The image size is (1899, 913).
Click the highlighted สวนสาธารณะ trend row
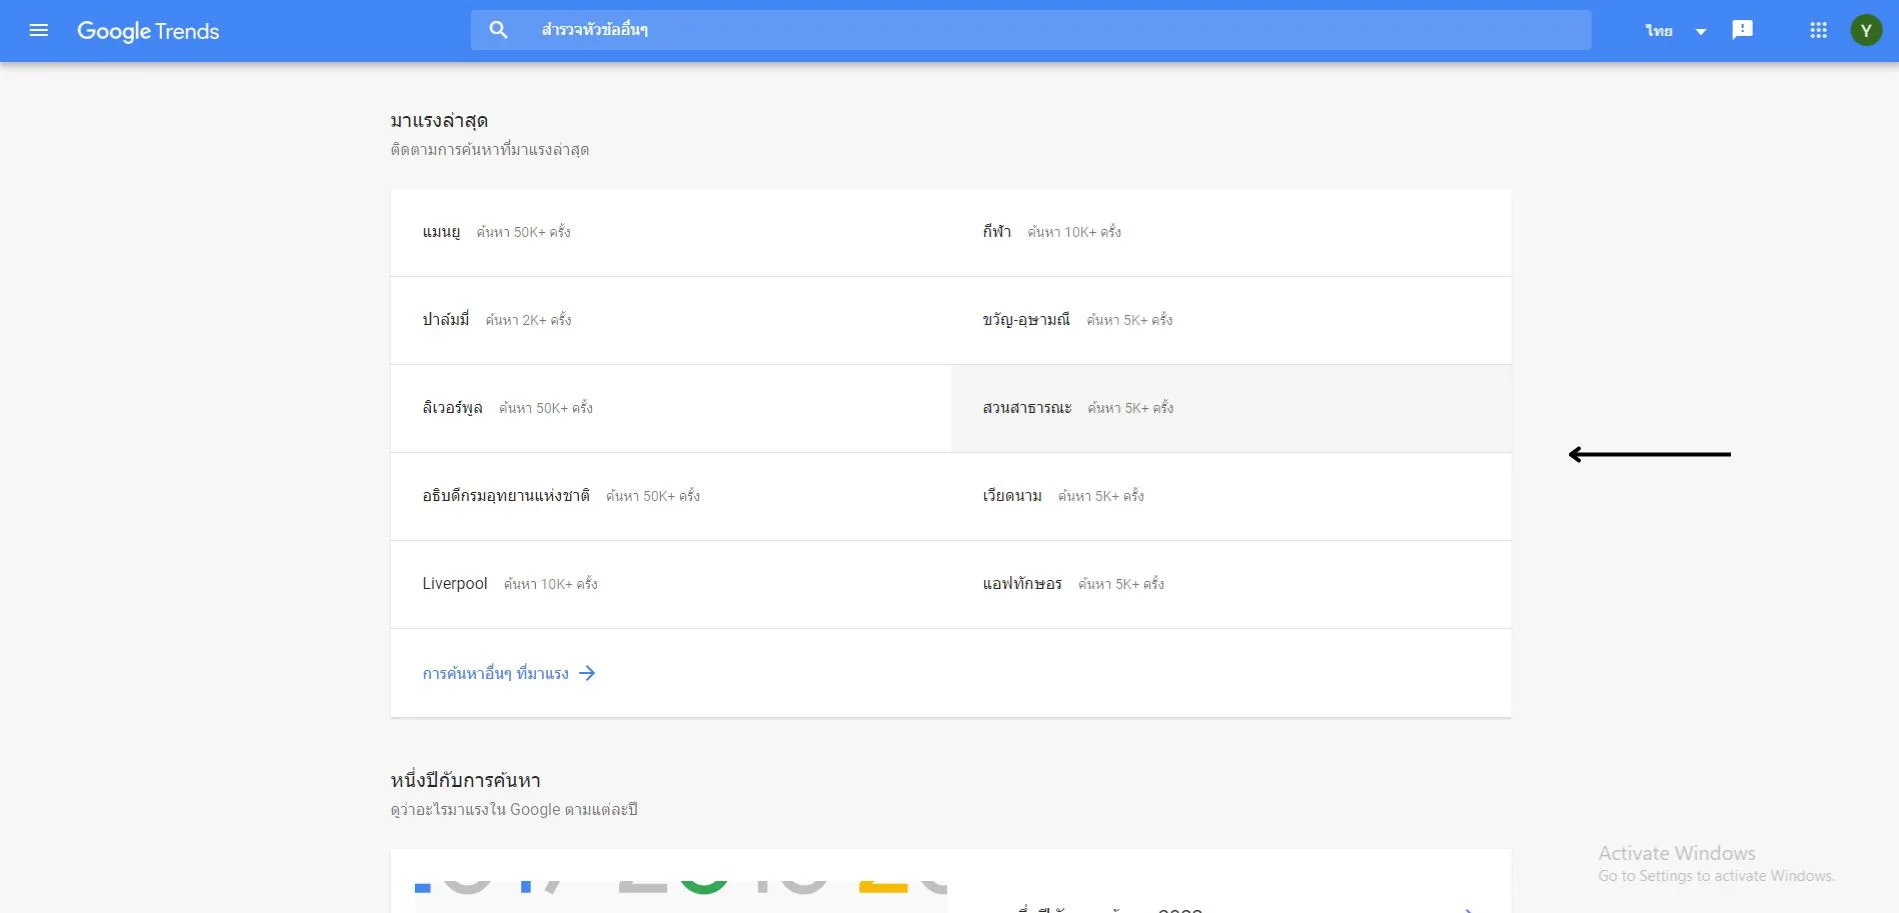coord(1027,408)
